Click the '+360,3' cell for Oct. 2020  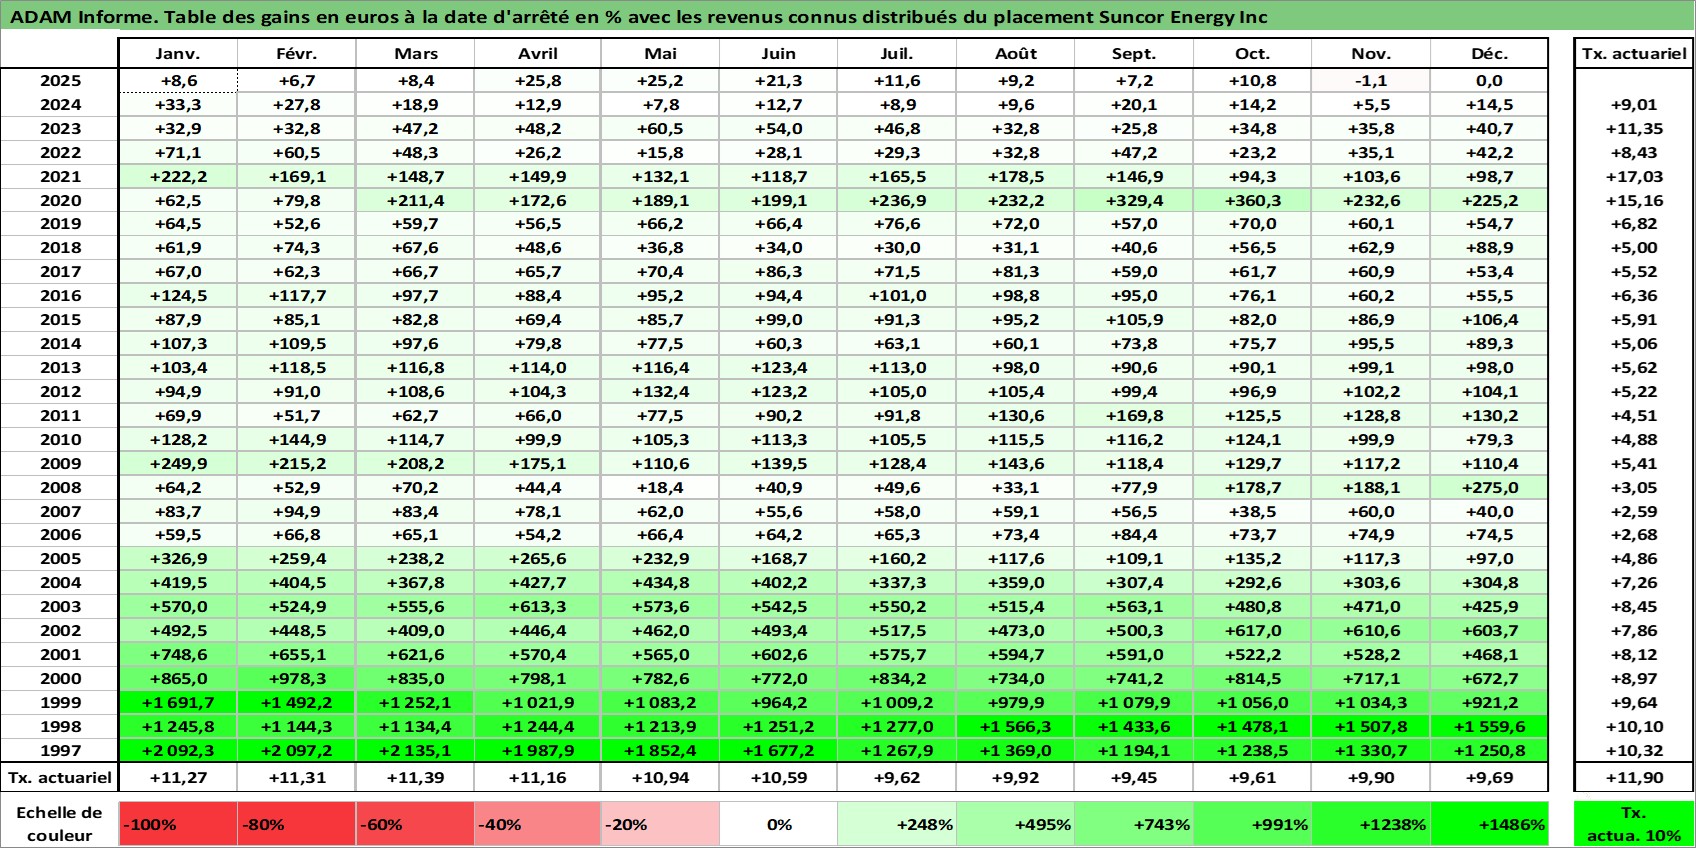[x=1253, y=200]
